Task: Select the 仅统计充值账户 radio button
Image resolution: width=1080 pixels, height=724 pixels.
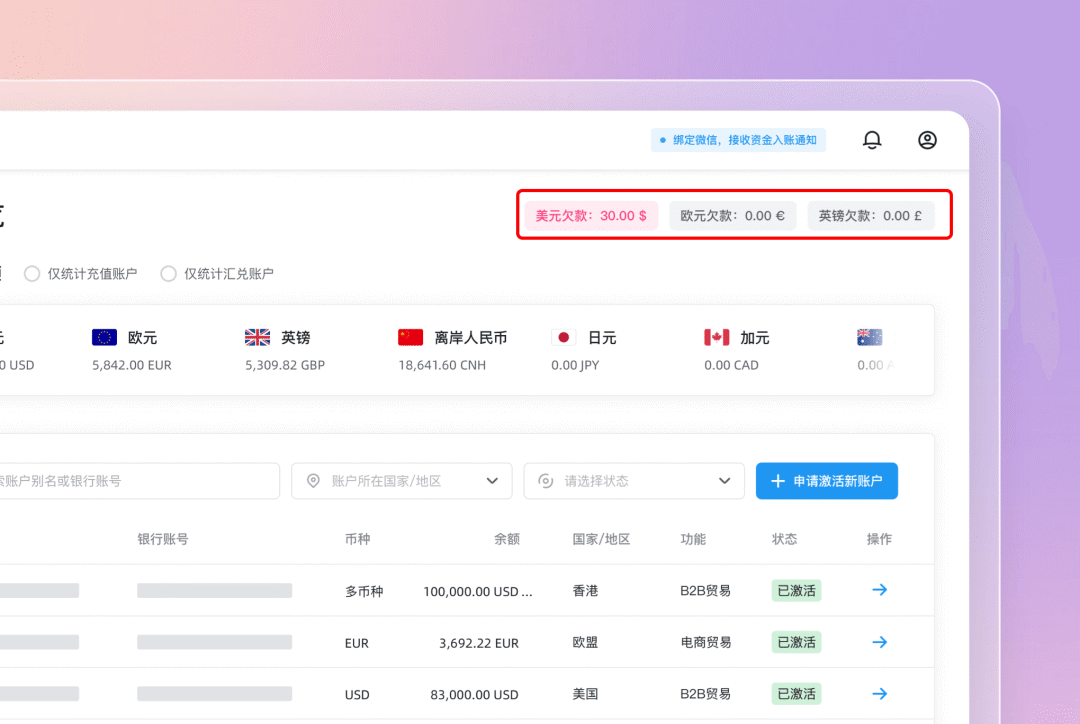Action: tap(31, 273)
